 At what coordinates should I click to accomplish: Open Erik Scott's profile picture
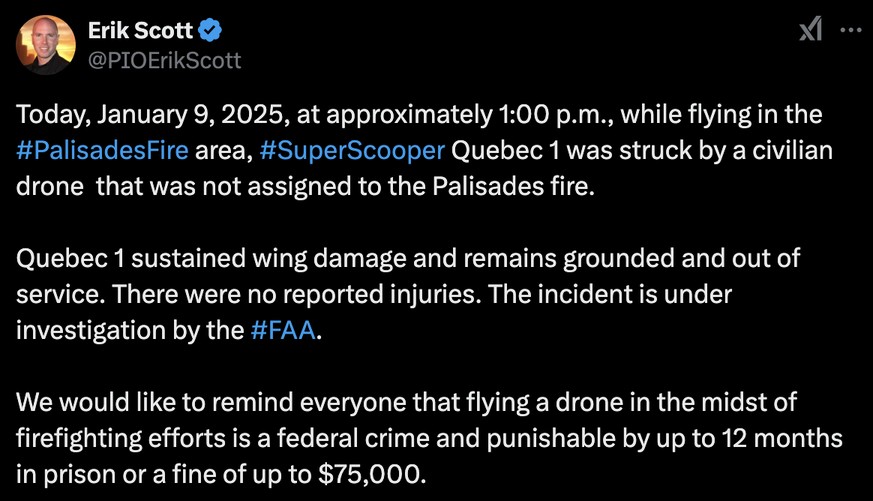click(46, 45)
